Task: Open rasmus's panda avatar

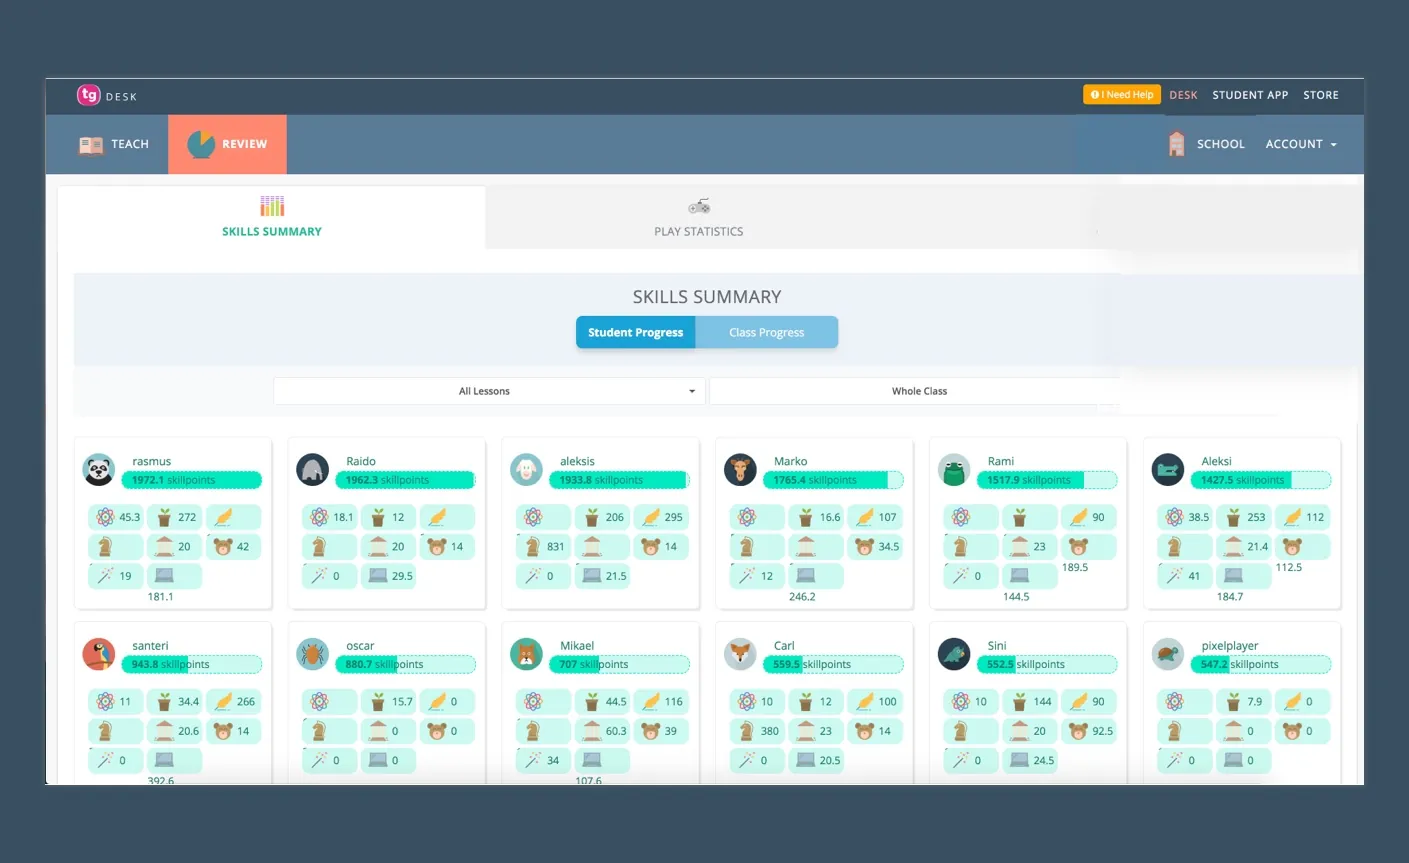Action: coord(99,470)
